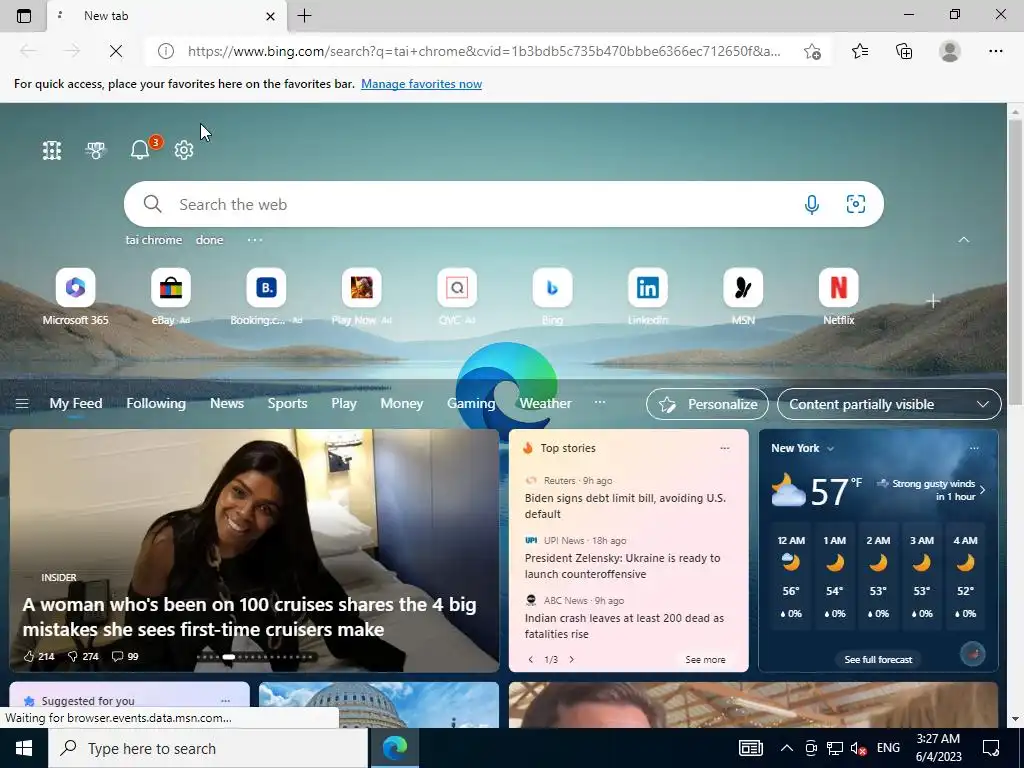1024x768 pixels.
Task: Click taskbar Type here to search box
Action: pyautogui.click(x=208, y=748)
